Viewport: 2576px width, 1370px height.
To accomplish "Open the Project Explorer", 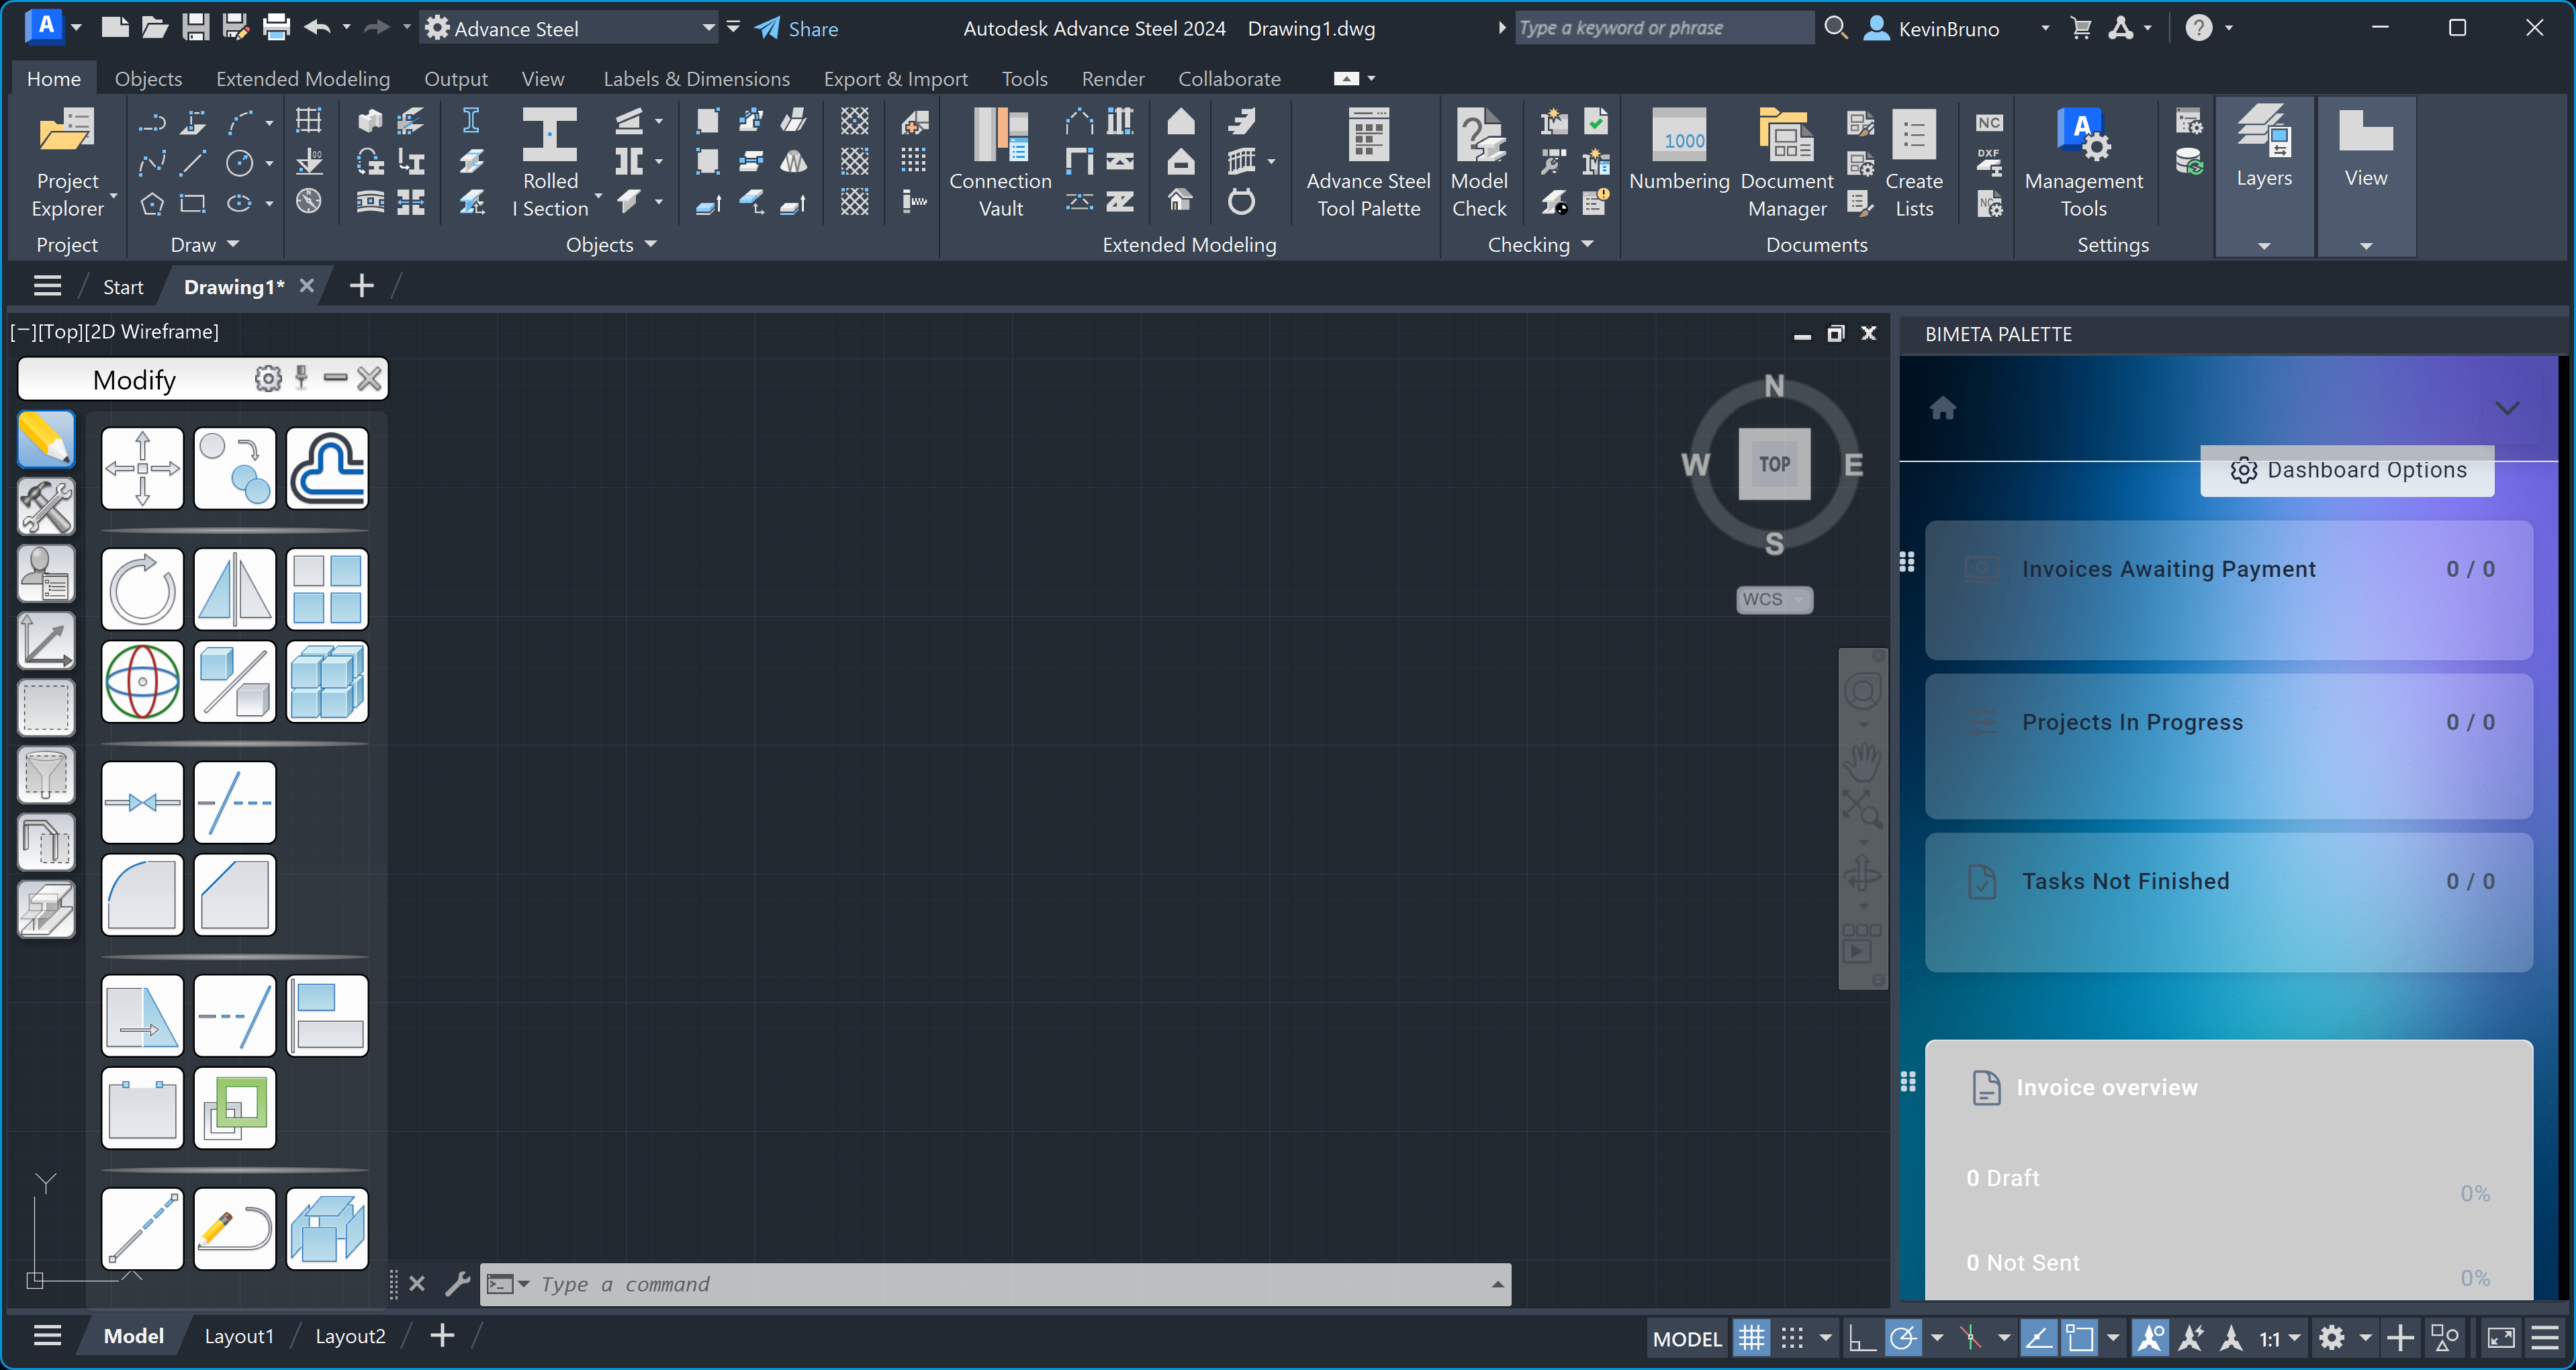I will coord(67,162).
